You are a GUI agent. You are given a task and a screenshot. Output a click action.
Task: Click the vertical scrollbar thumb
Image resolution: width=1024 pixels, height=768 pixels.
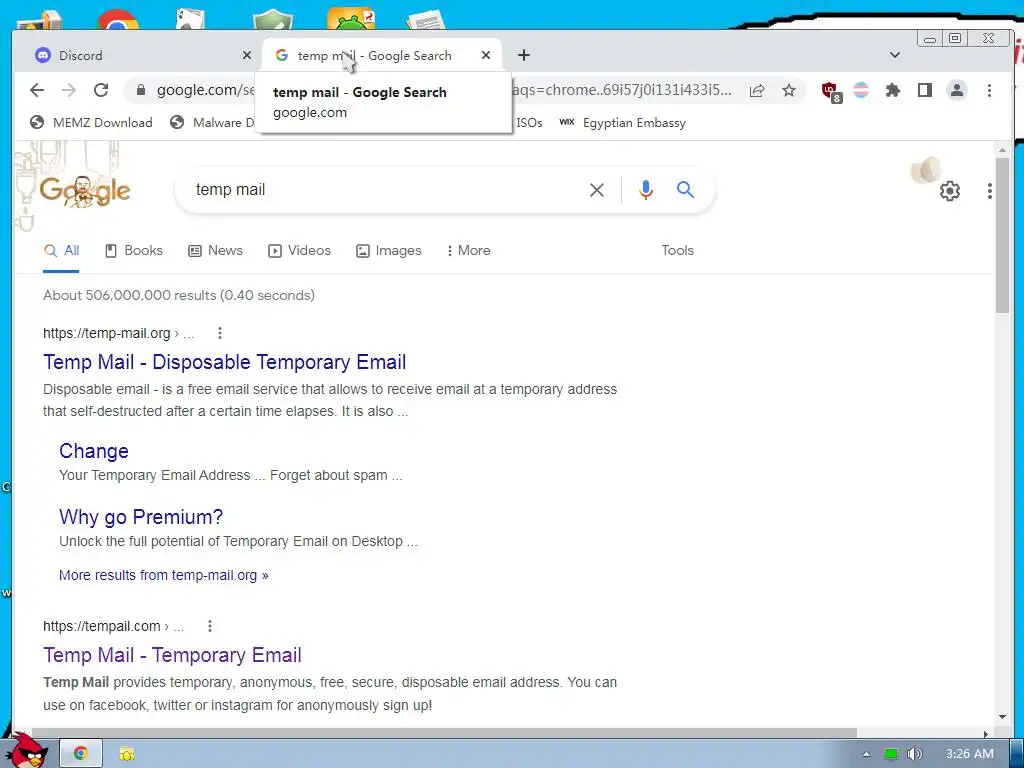tap(1002, 235)
